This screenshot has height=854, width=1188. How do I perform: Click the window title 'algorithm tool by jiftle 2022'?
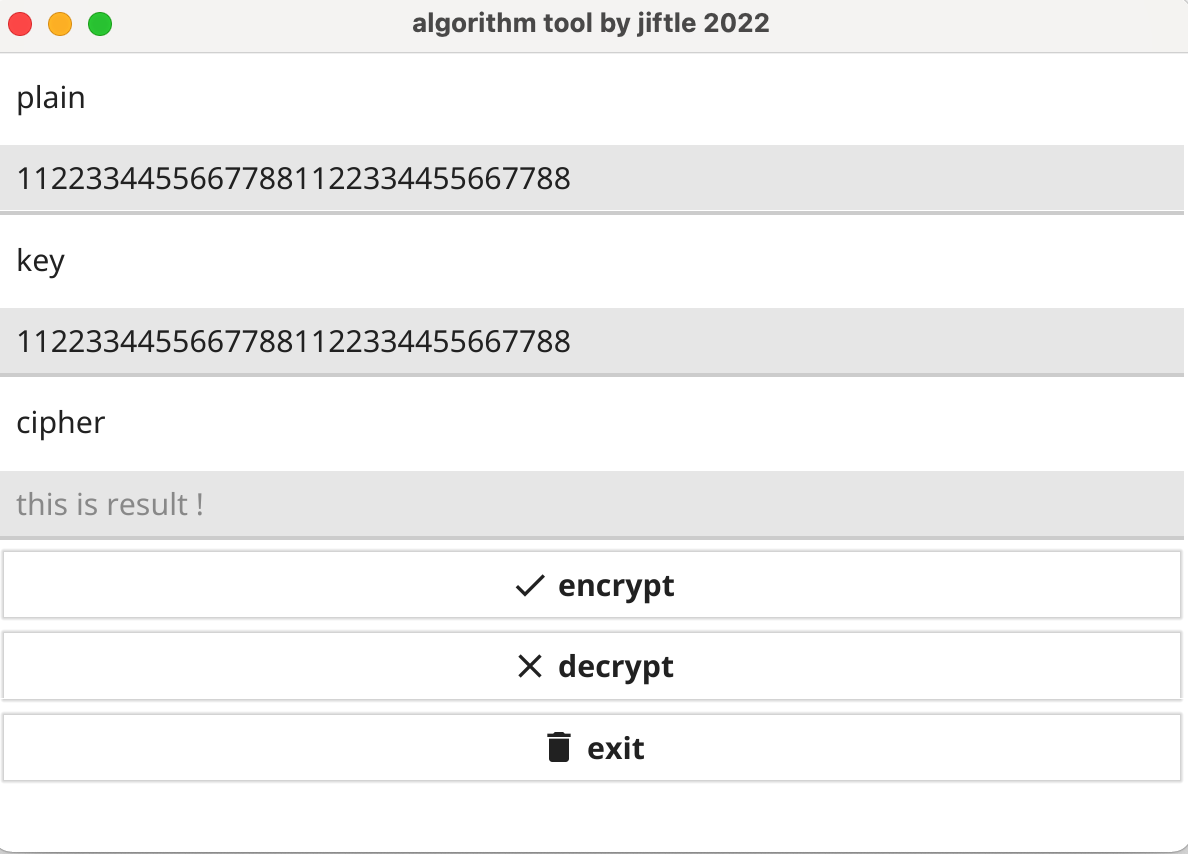[592, 22]
